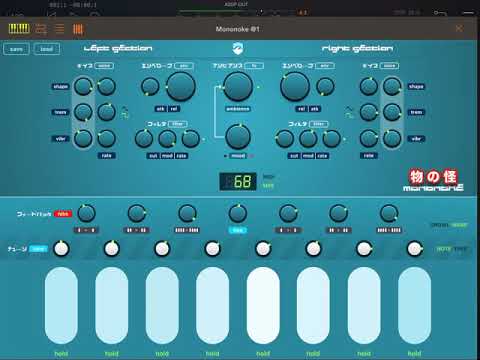Click the left voice shape knob beside label
This screenshot has height=360, width=480.
pyautogui.click(x=83, y=86)
